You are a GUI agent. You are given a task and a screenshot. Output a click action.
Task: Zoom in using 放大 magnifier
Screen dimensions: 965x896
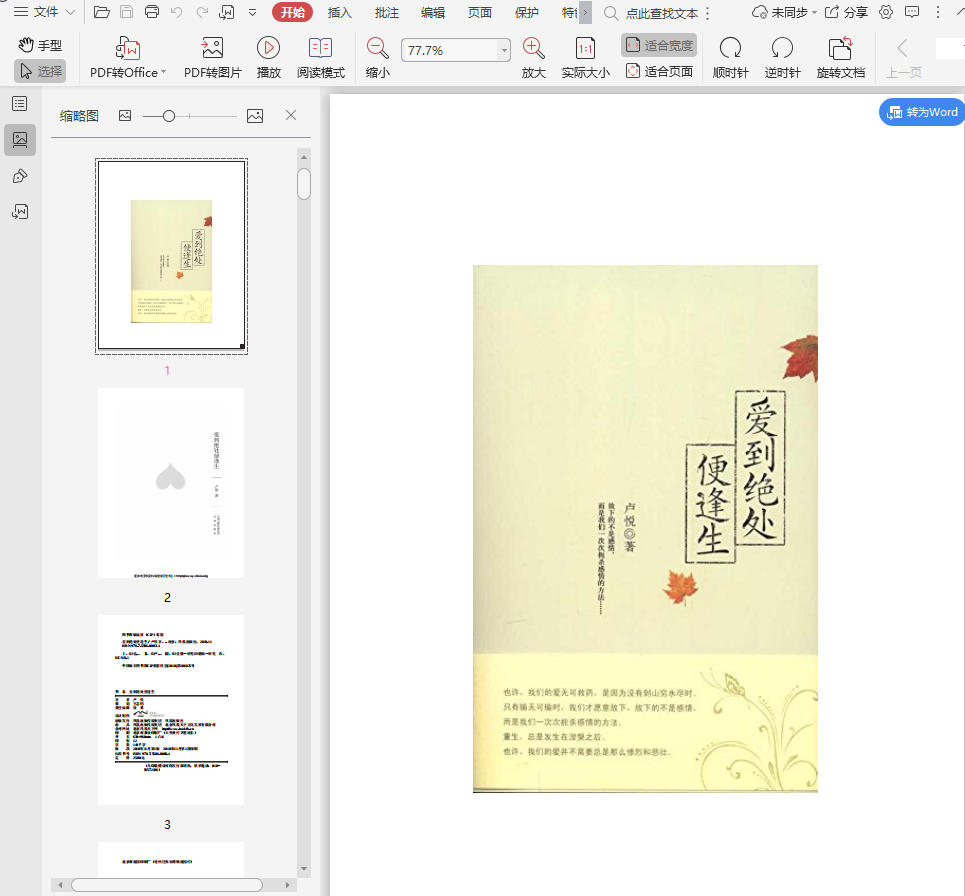click(x=534, y=48)
